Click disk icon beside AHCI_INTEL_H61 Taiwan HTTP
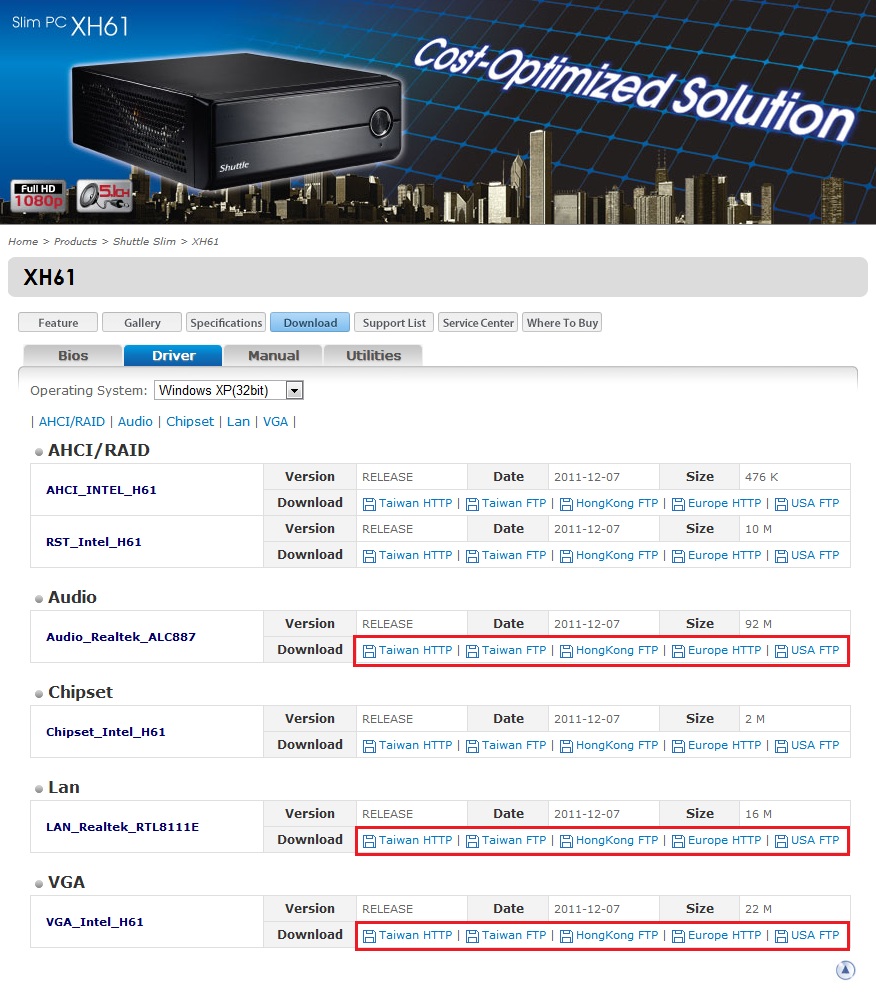 click(369, 504)
